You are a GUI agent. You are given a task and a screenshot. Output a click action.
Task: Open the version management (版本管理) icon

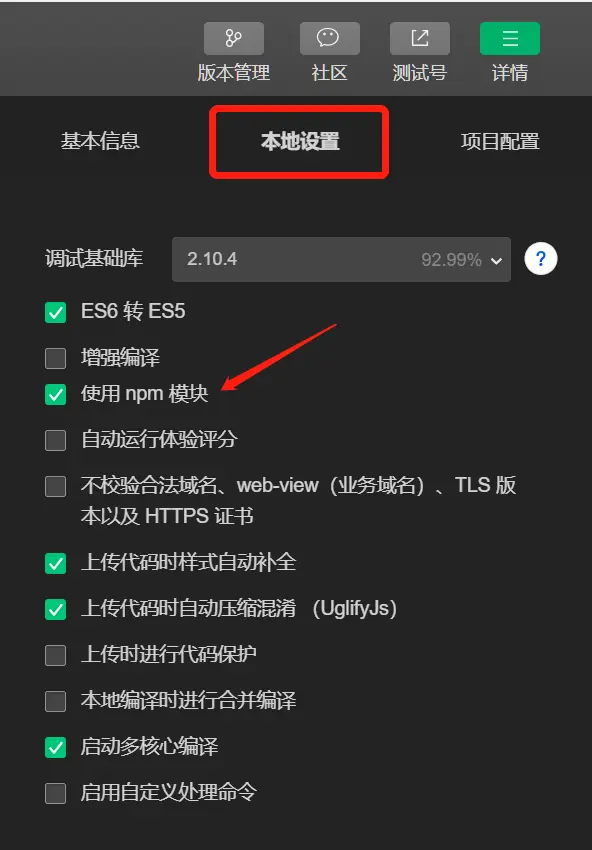234,38
